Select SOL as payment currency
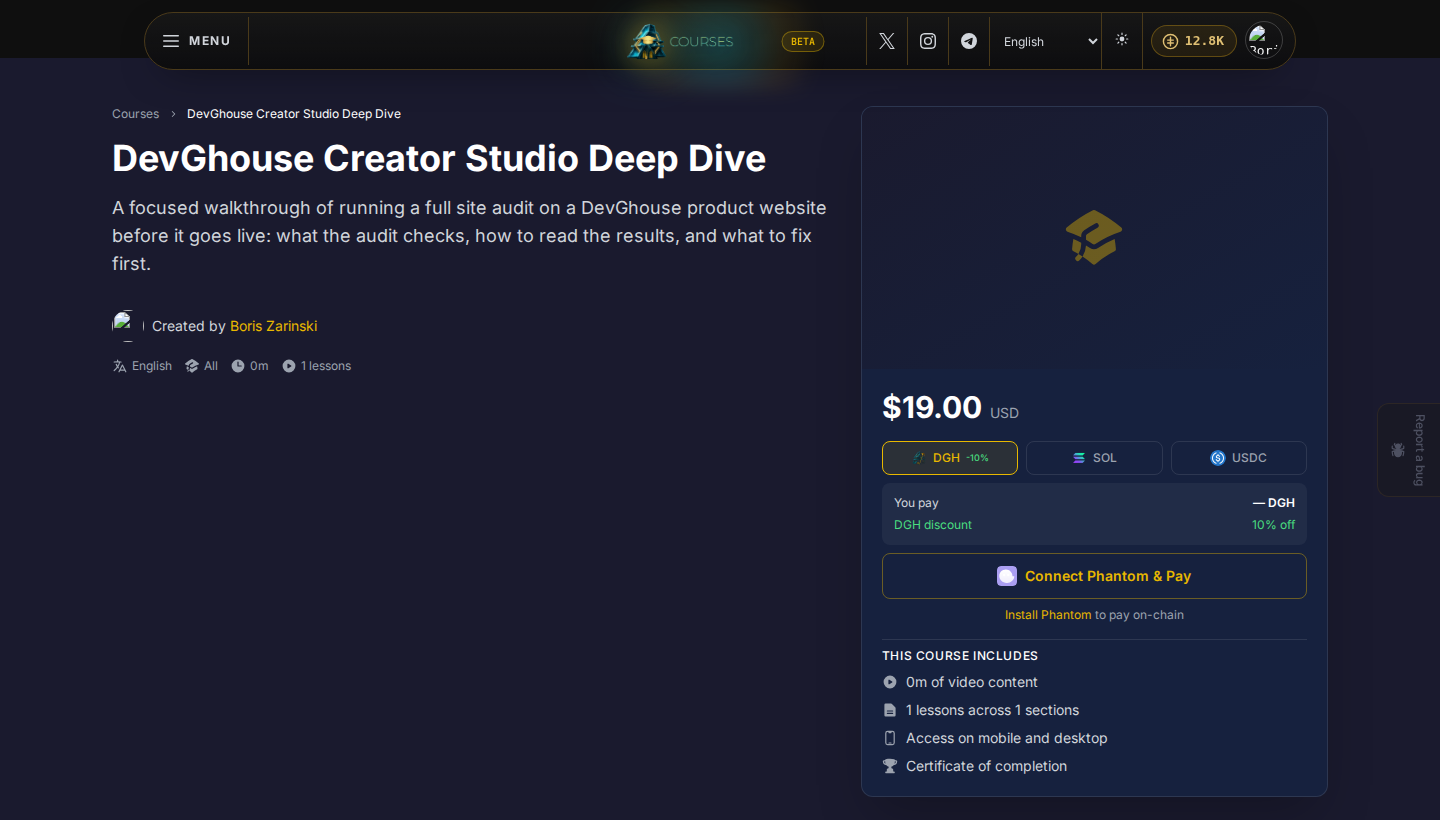The width and height of the screenshot is (1440, 820). pos(1094,458)
